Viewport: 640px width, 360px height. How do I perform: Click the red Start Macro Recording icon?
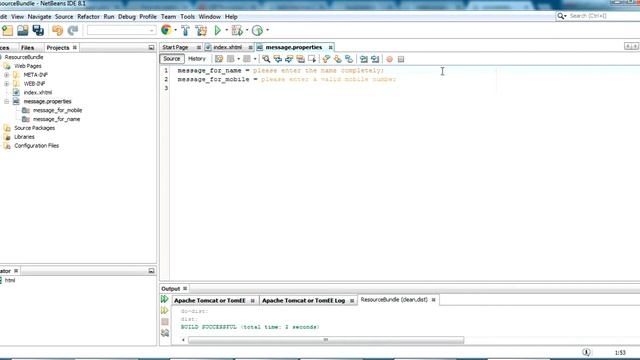[389, 60]
